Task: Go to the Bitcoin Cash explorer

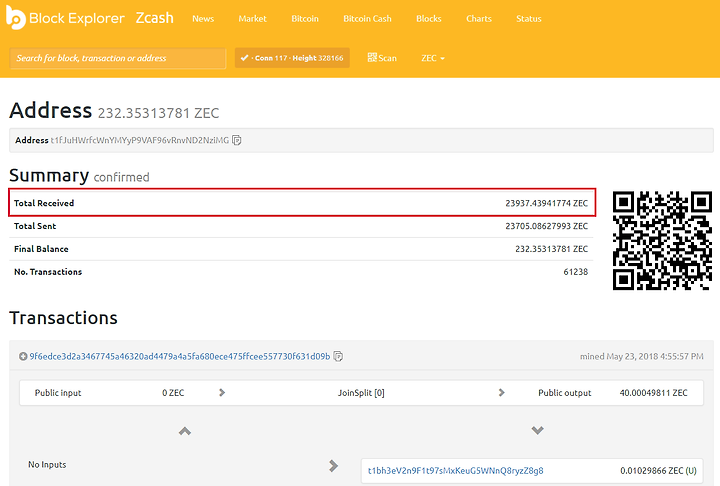Action: [x=367, y=19]
